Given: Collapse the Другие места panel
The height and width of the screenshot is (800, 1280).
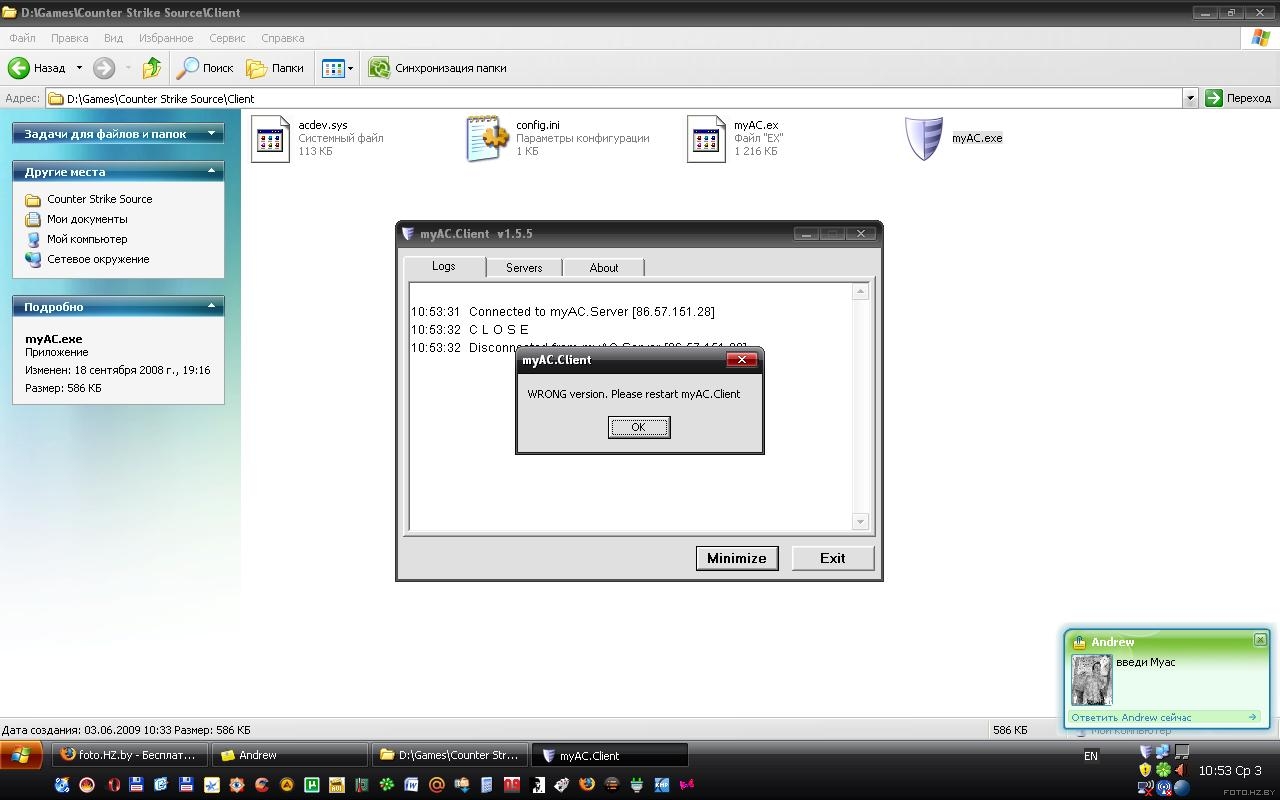Looking at the screenshot, I should [x=212, y=171].
